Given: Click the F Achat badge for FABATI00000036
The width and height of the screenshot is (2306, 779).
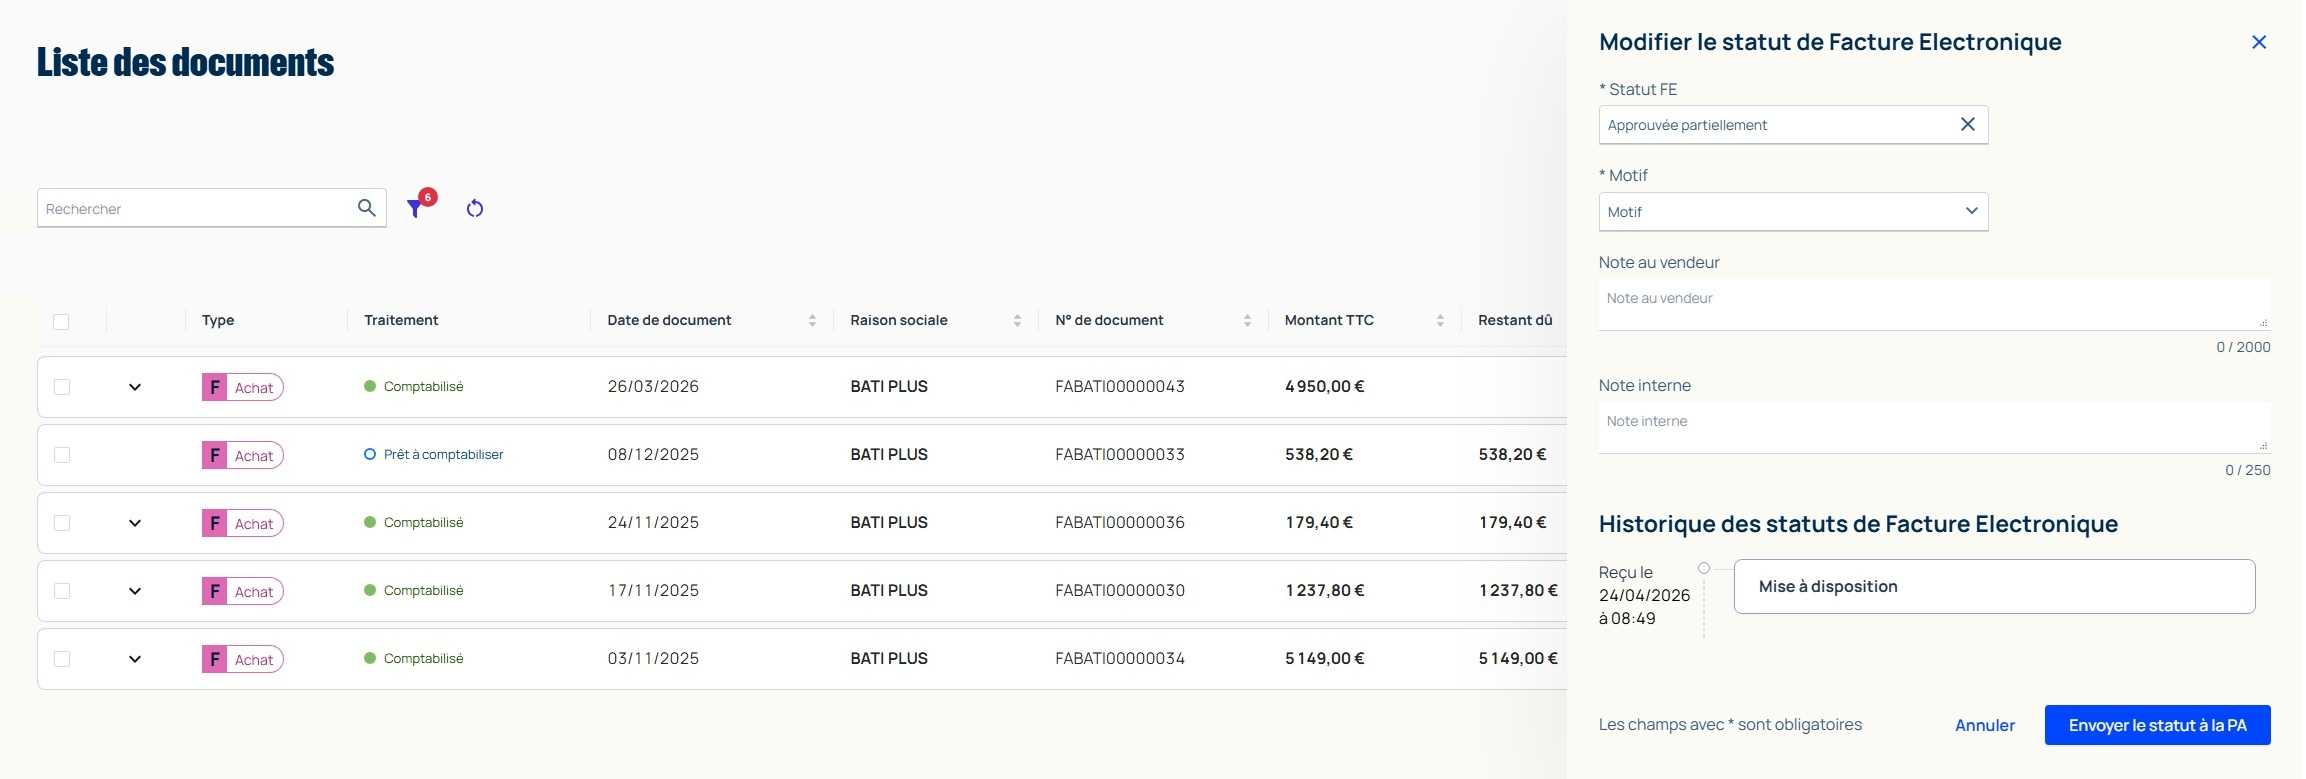Looking at the screenshot, I should pyautogui.click(x=243, y=523).
